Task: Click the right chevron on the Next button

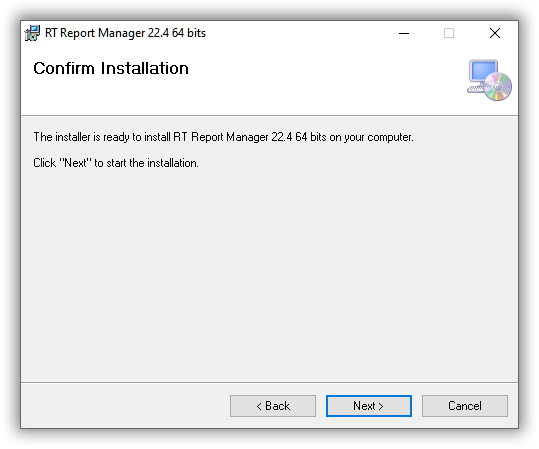Action: pyautogui.click(x=381, y=406)
